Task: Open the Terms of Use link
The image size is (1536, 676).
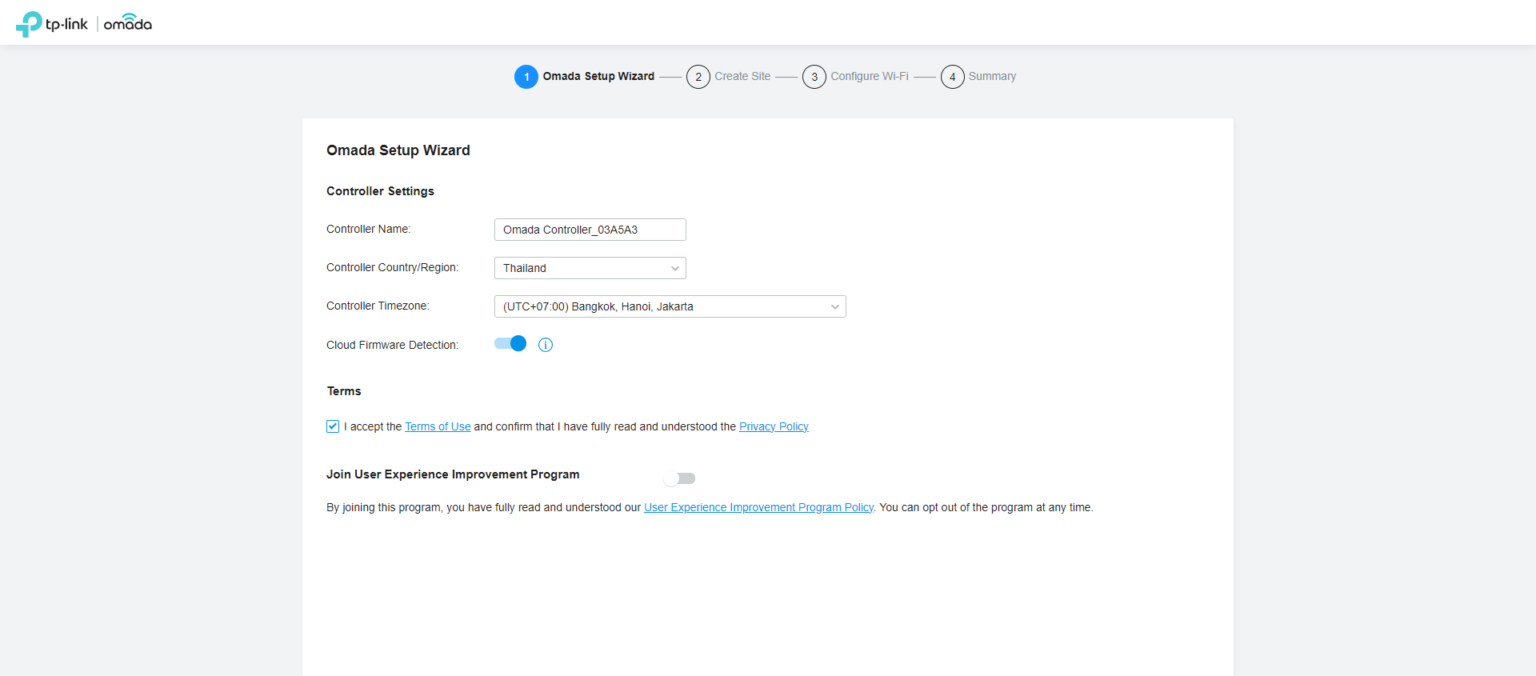Action: coord(437,427)
